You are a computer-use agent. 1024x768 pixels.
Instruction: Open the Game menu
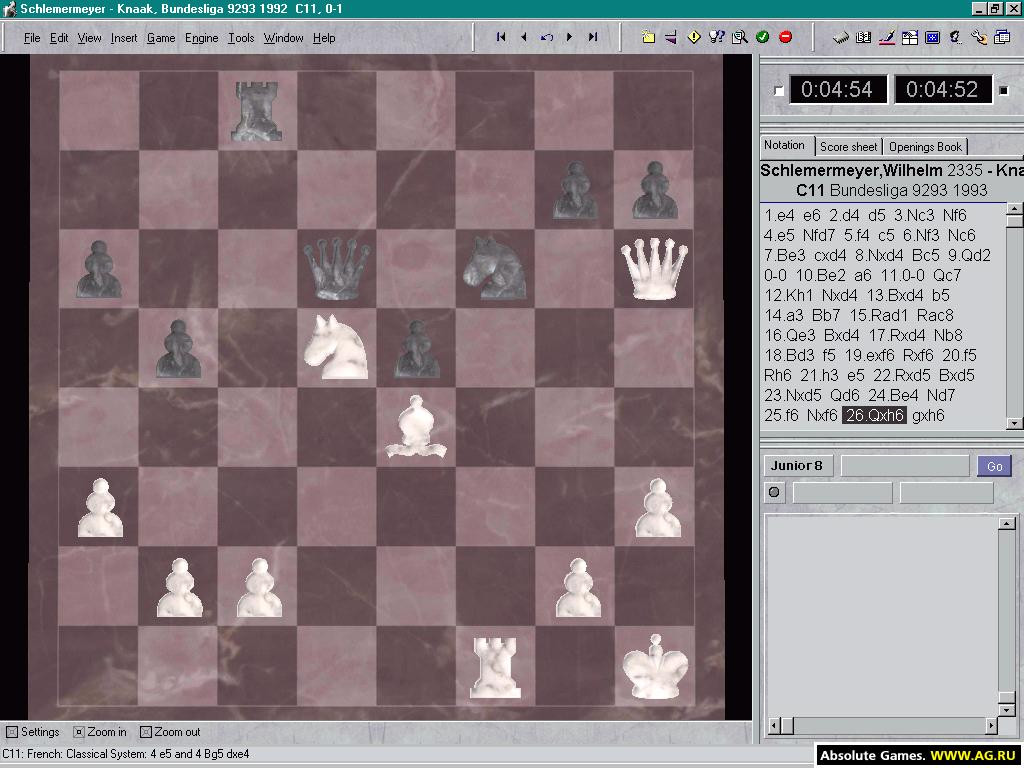click(x=161, y=38)
